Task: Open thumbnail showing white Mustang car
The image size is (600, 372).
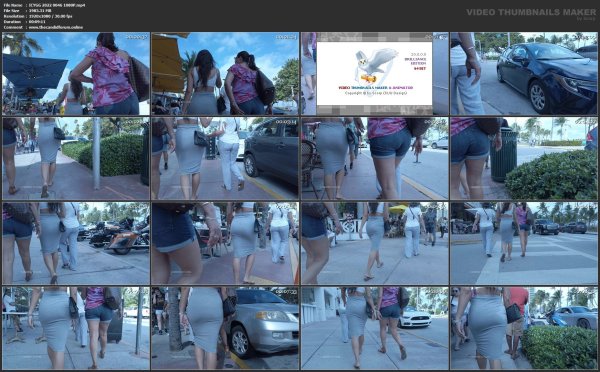Action: (375, 328)
